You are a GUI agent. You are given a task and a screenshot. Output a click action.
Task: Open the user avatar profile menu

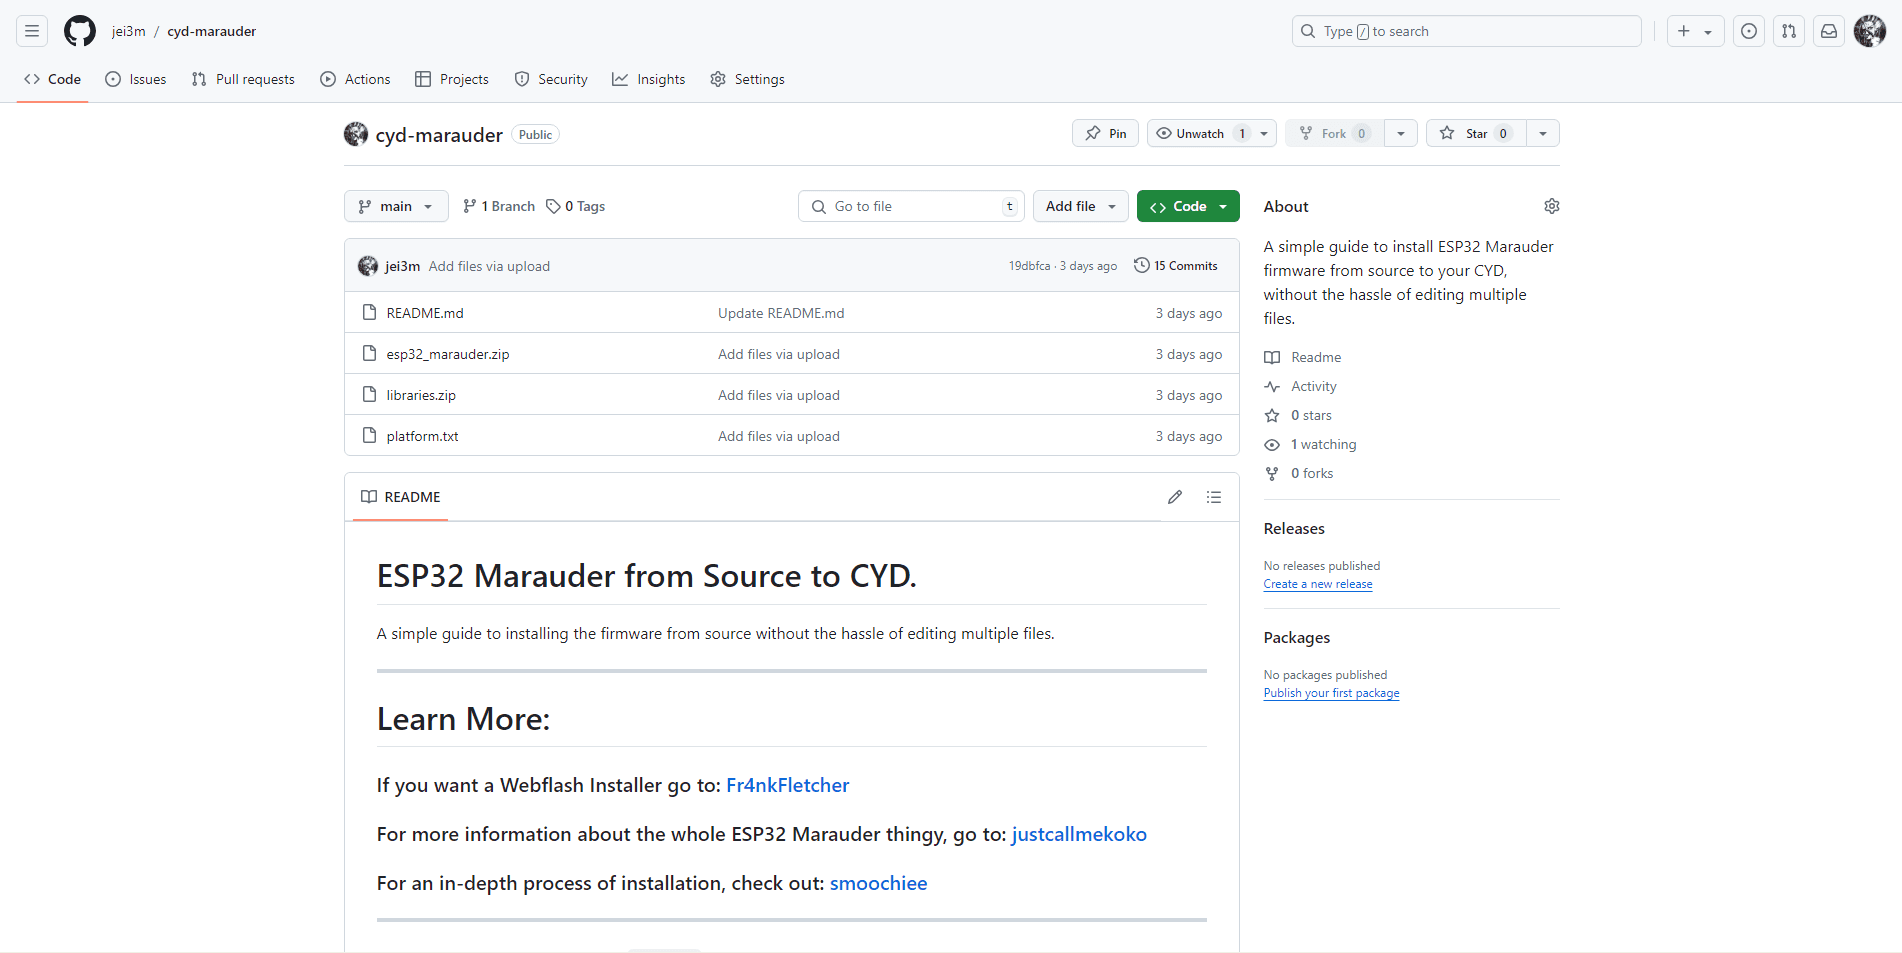1870,31
